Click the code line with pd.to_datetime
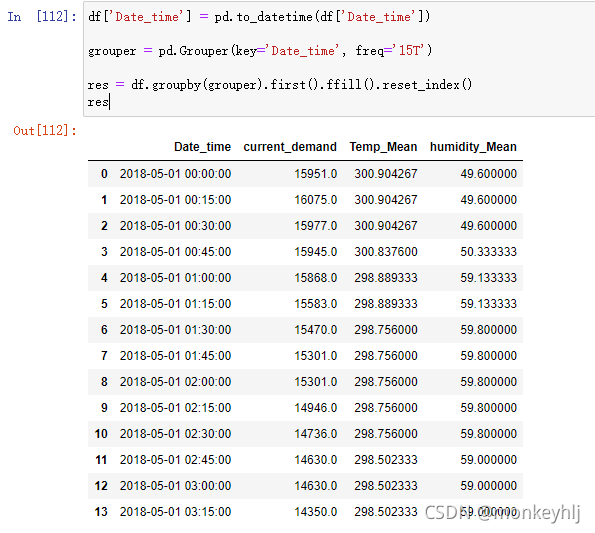The height and width of the screenshot is (533, 595). click(259, 17)
